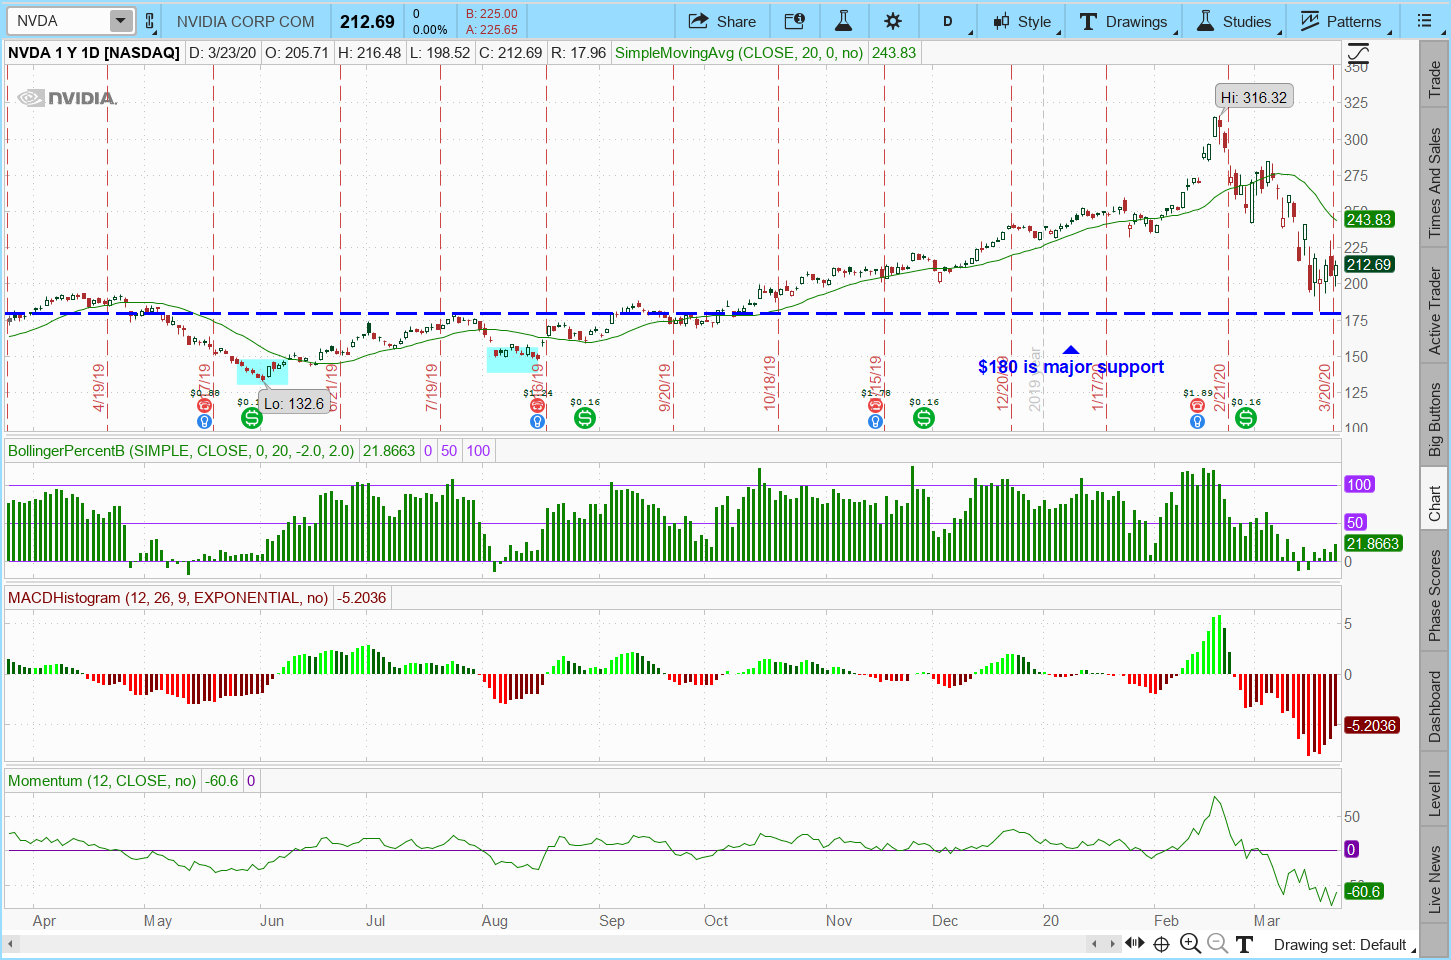
Task: Click the Share button
Action: click(722, 21)
